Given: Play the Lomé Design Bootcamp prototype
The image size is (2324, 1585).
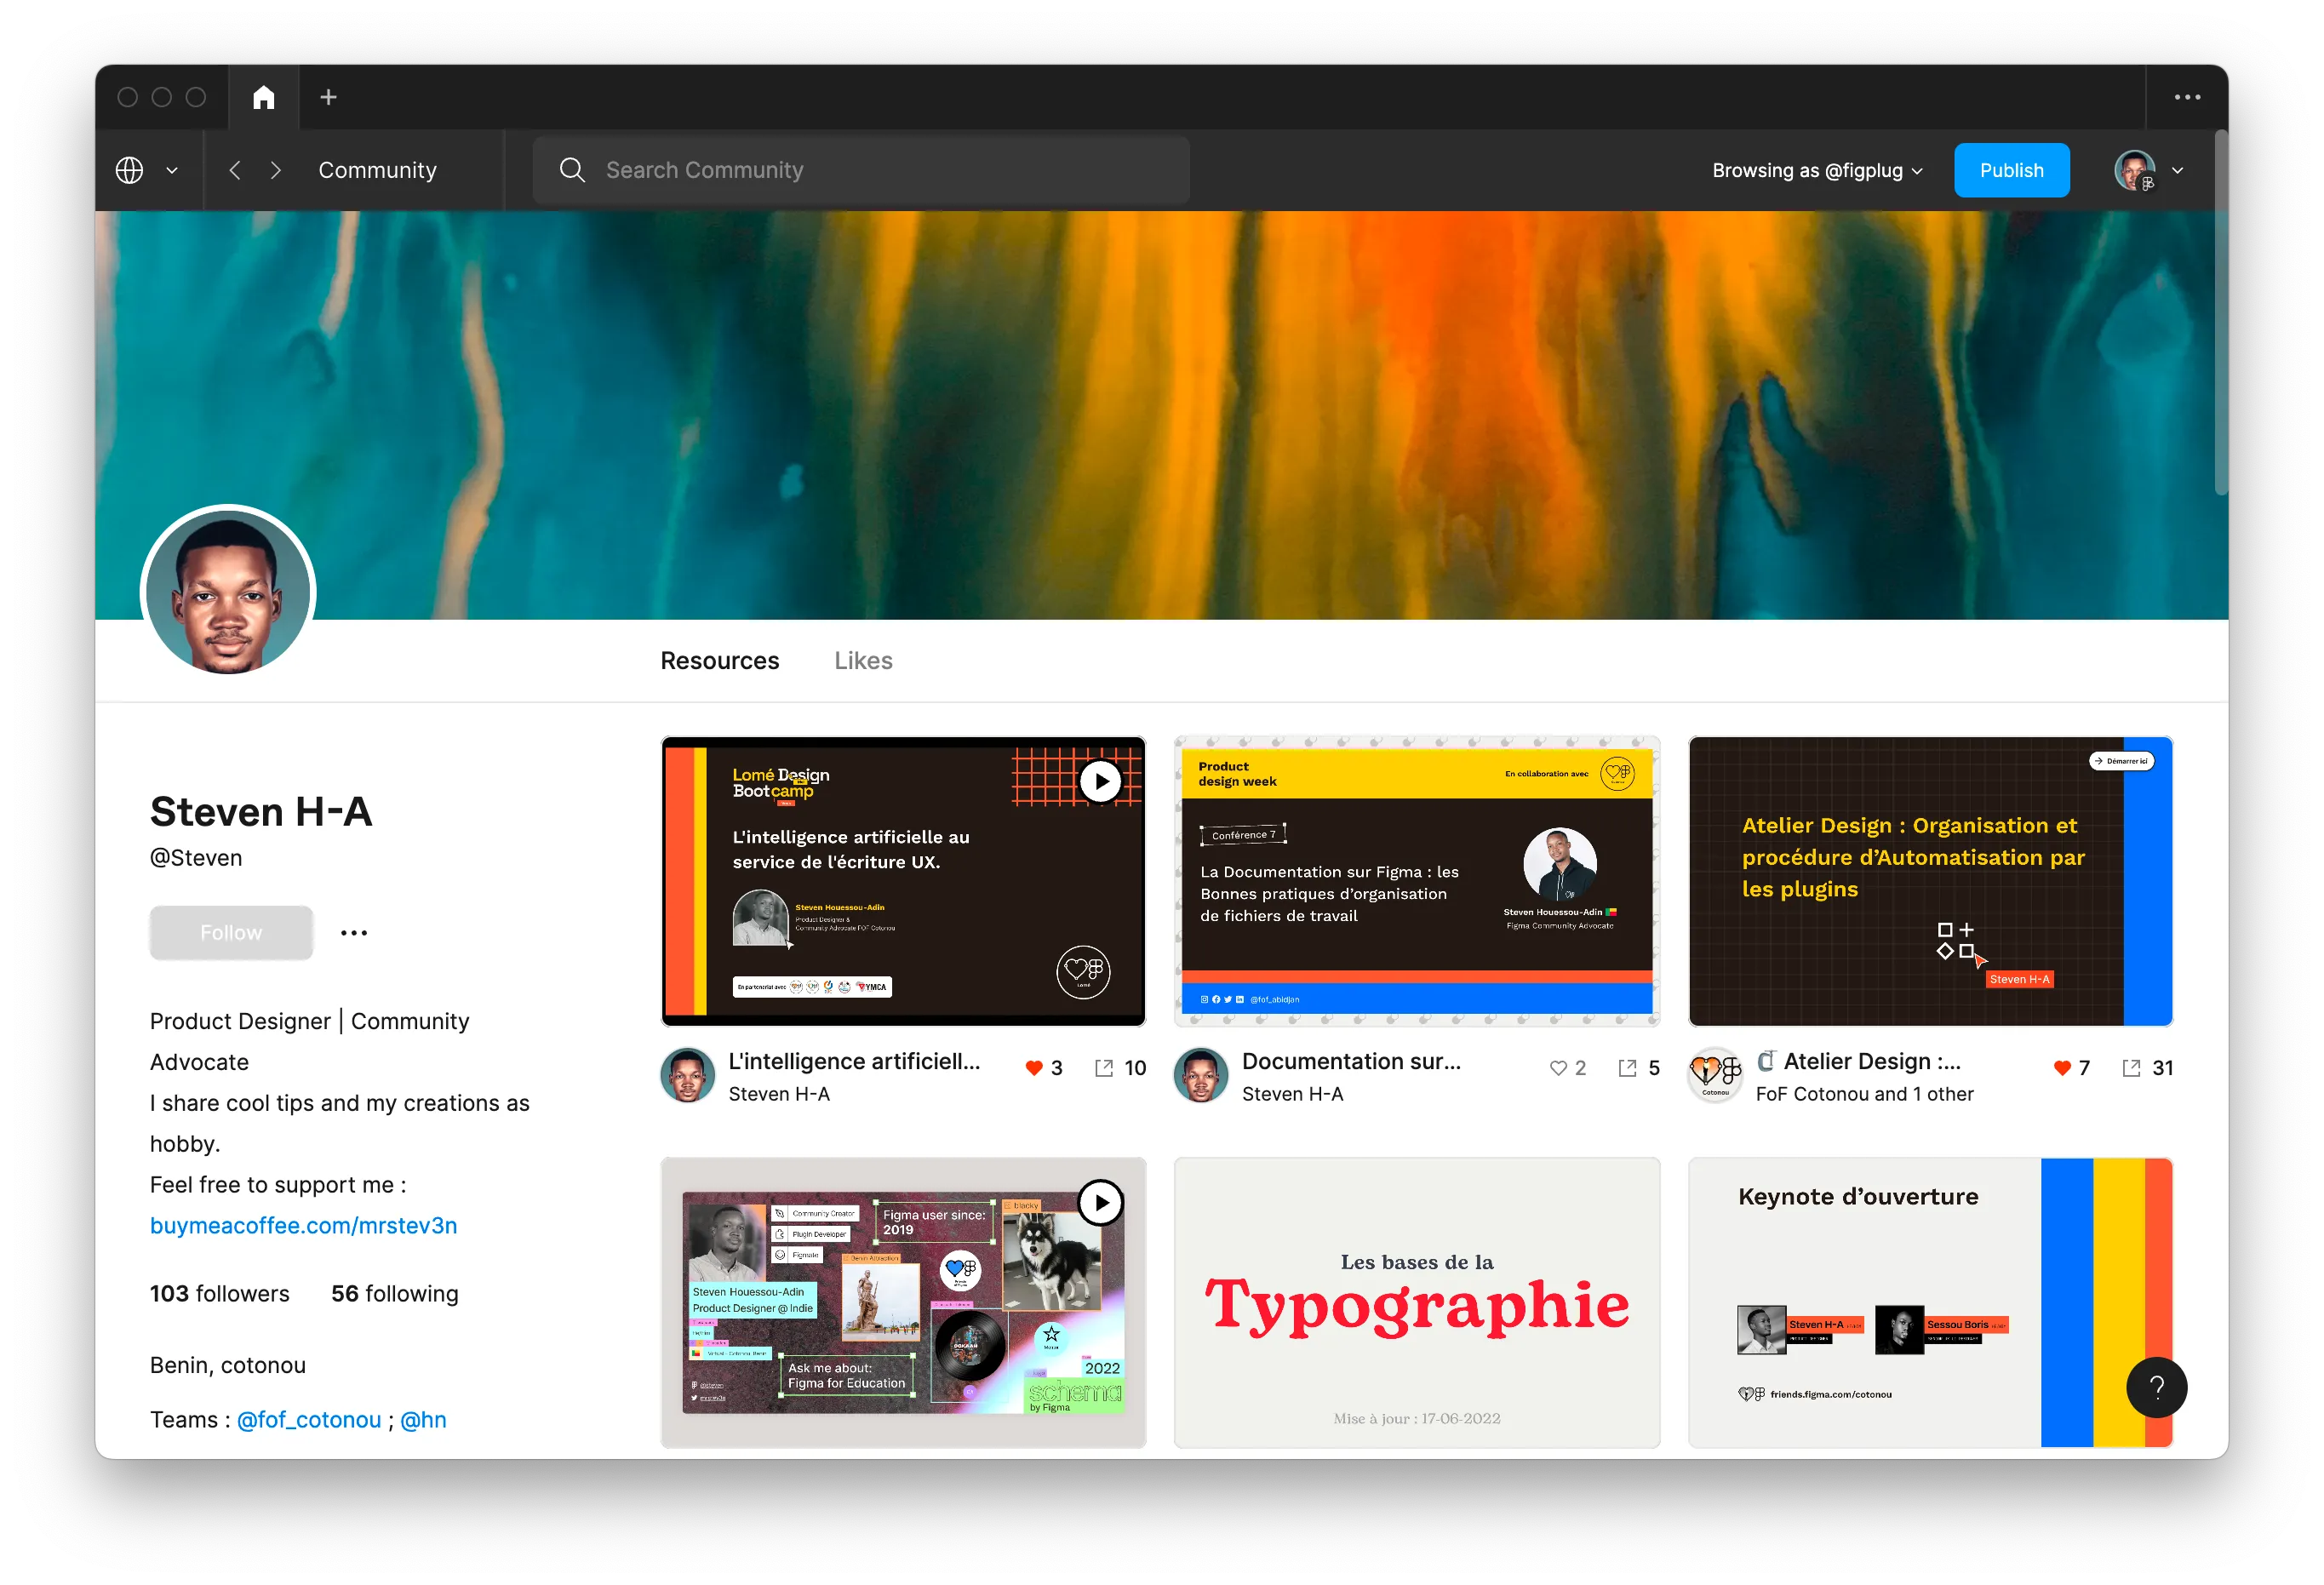Looking at the screenshot, I should 1100,782.
